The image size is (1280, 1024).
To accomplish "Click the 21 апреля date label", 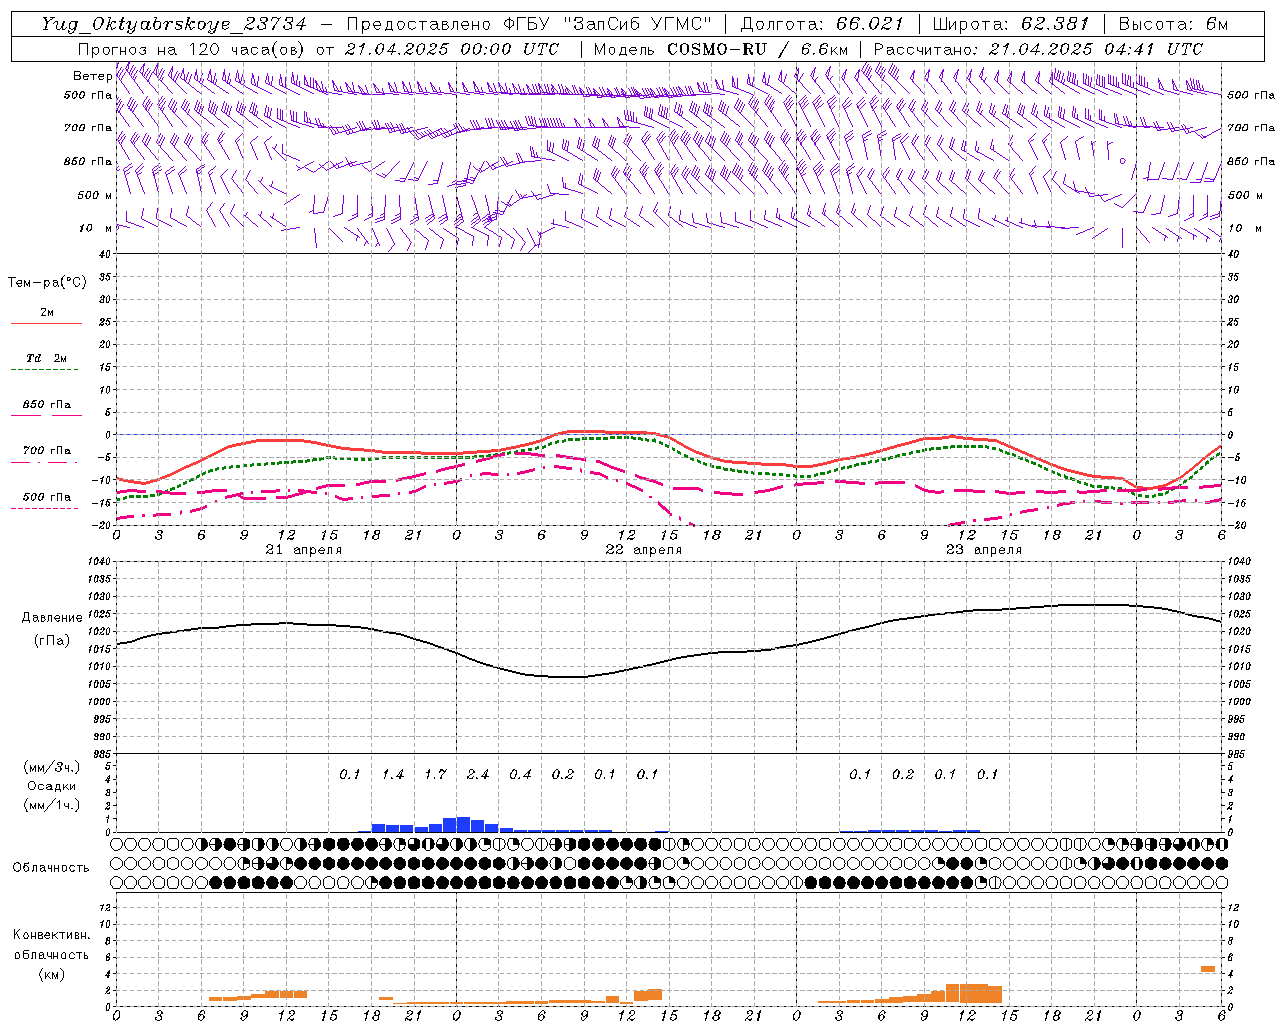I will click(x=303, y=550).
